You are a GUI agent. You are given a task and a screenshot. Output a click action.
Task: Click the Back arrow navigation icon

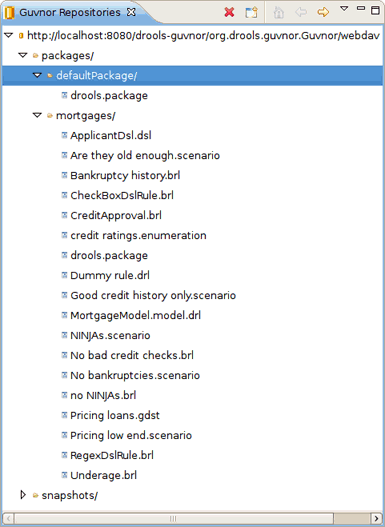(301, 12)
